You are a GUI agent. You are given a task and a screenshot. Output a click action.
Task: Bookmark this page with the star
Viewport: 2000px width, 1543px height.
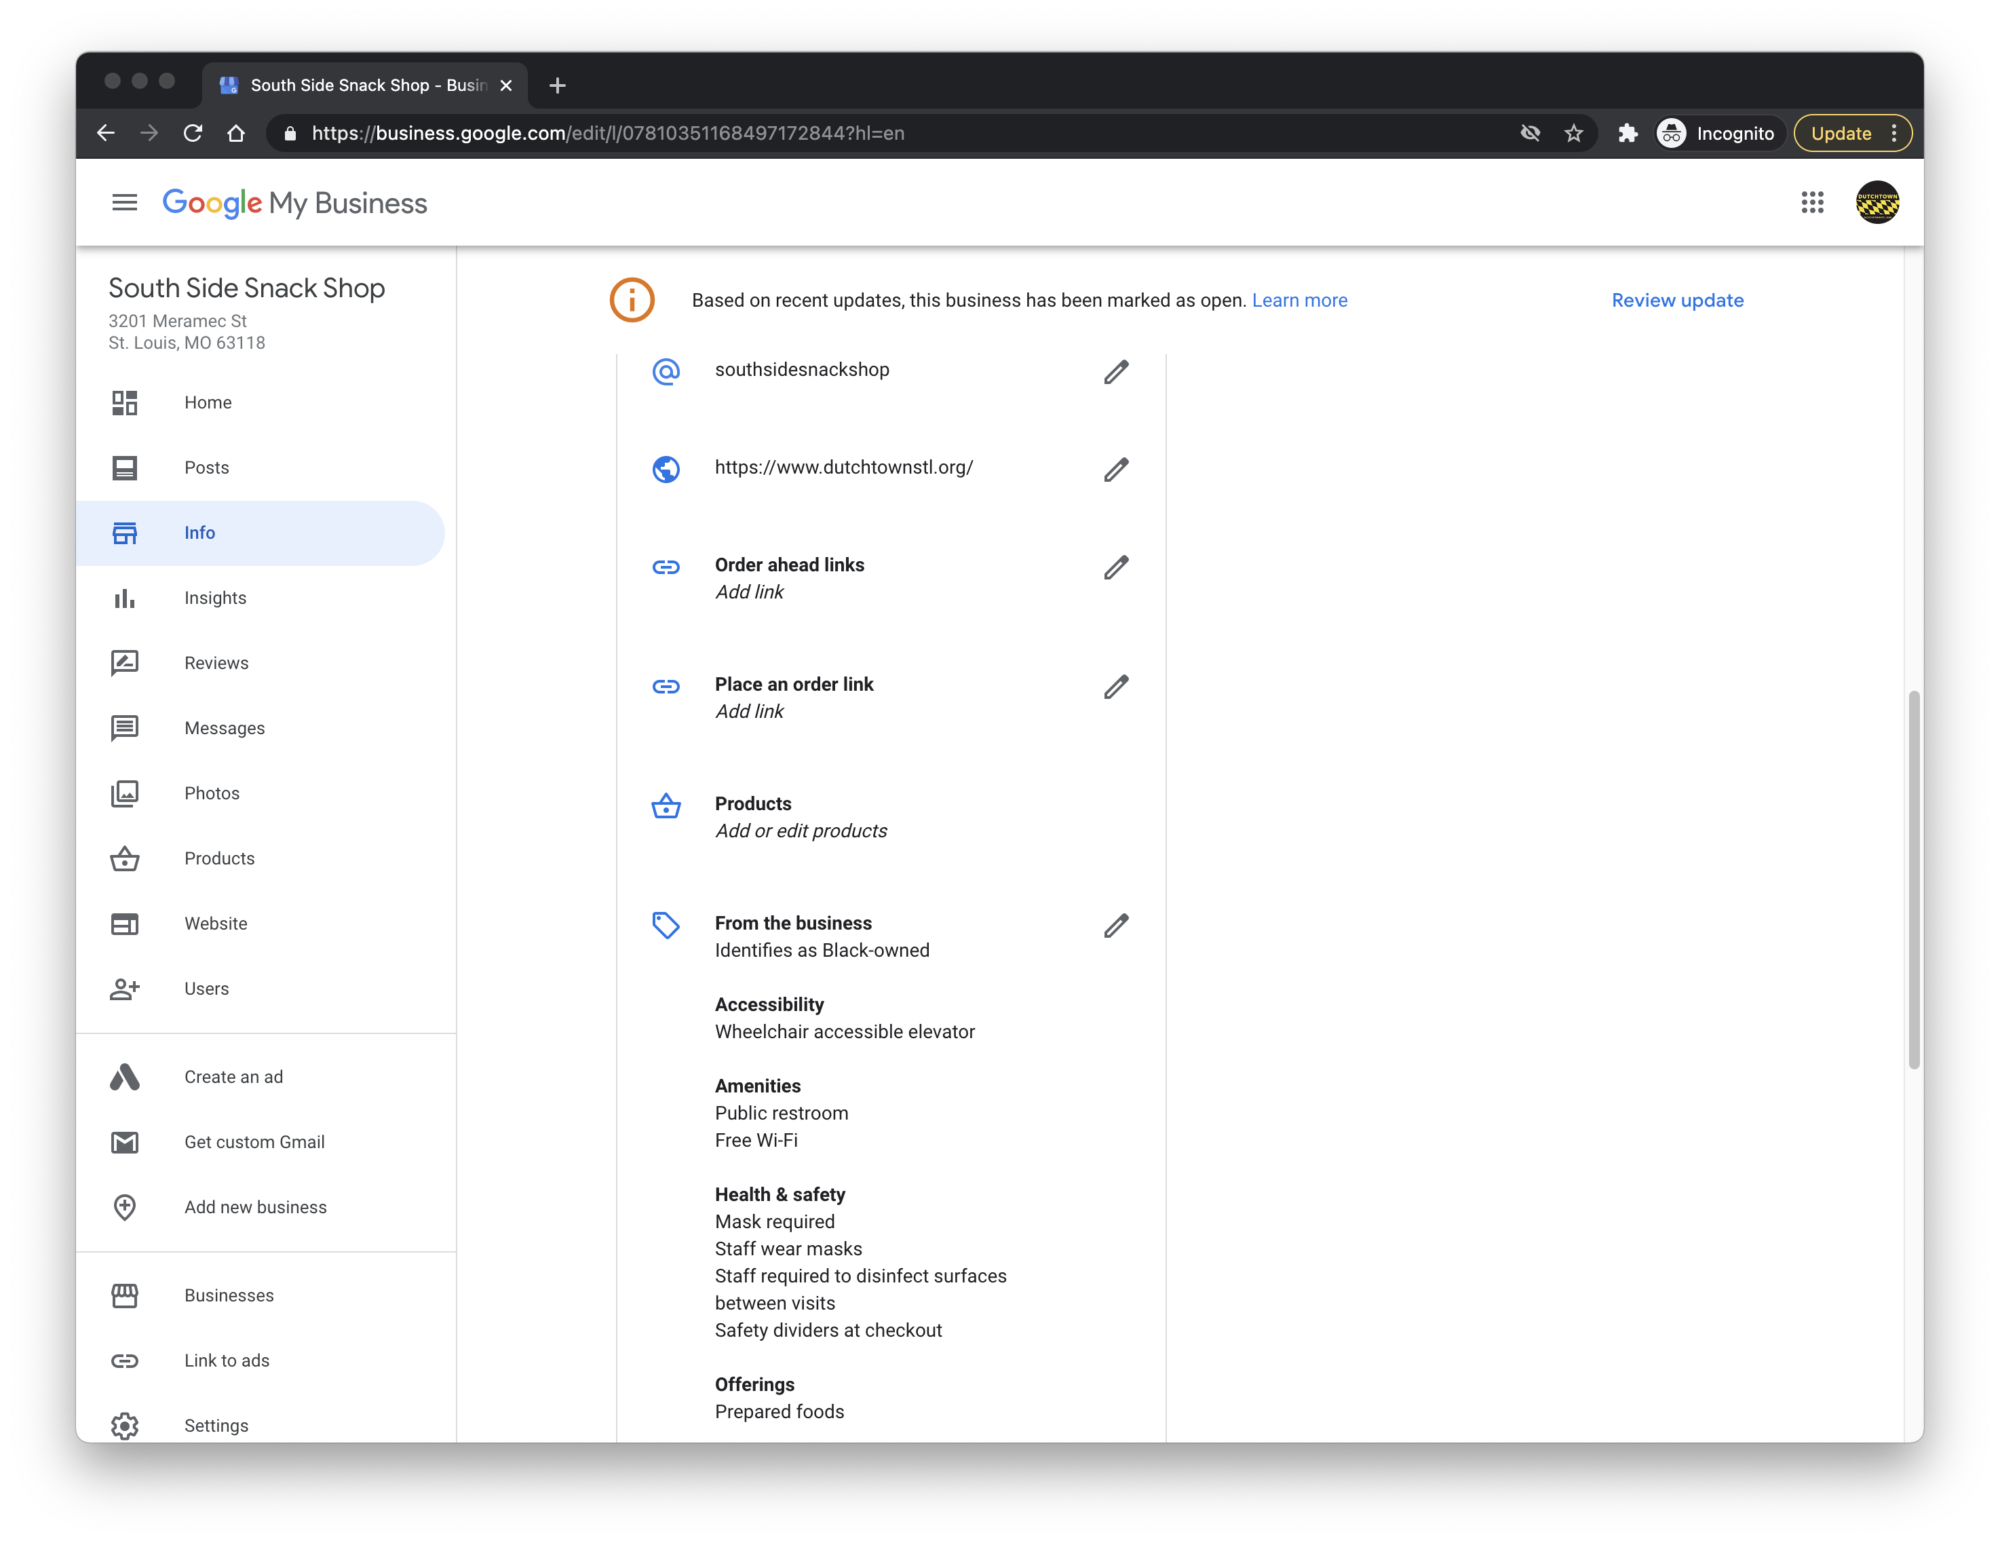click(x=1574, y=133)
